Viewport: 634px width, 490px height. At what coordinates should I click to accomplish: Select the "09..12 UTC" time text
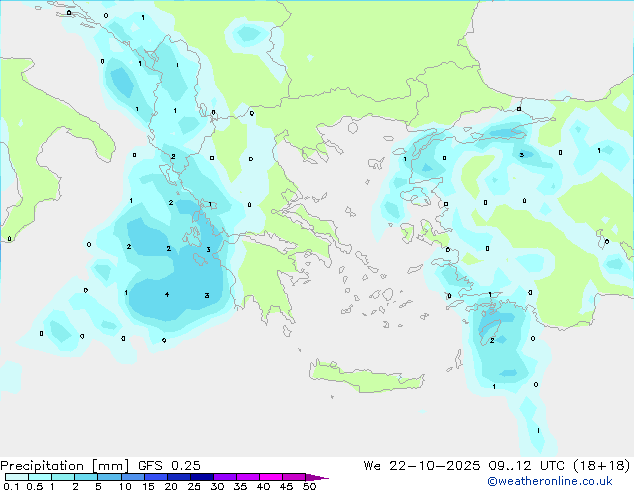pyautogui.click(x=526, y=466)
